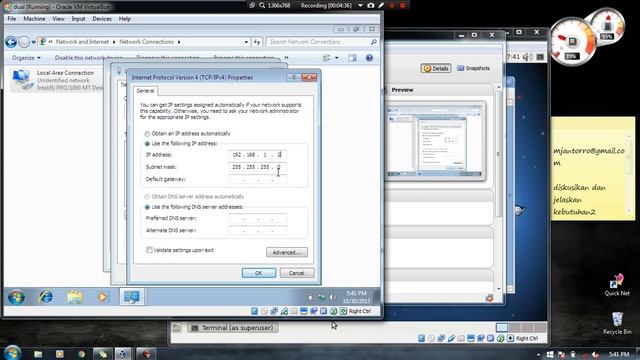Open the VirtualBox View menu

(58, 19)
